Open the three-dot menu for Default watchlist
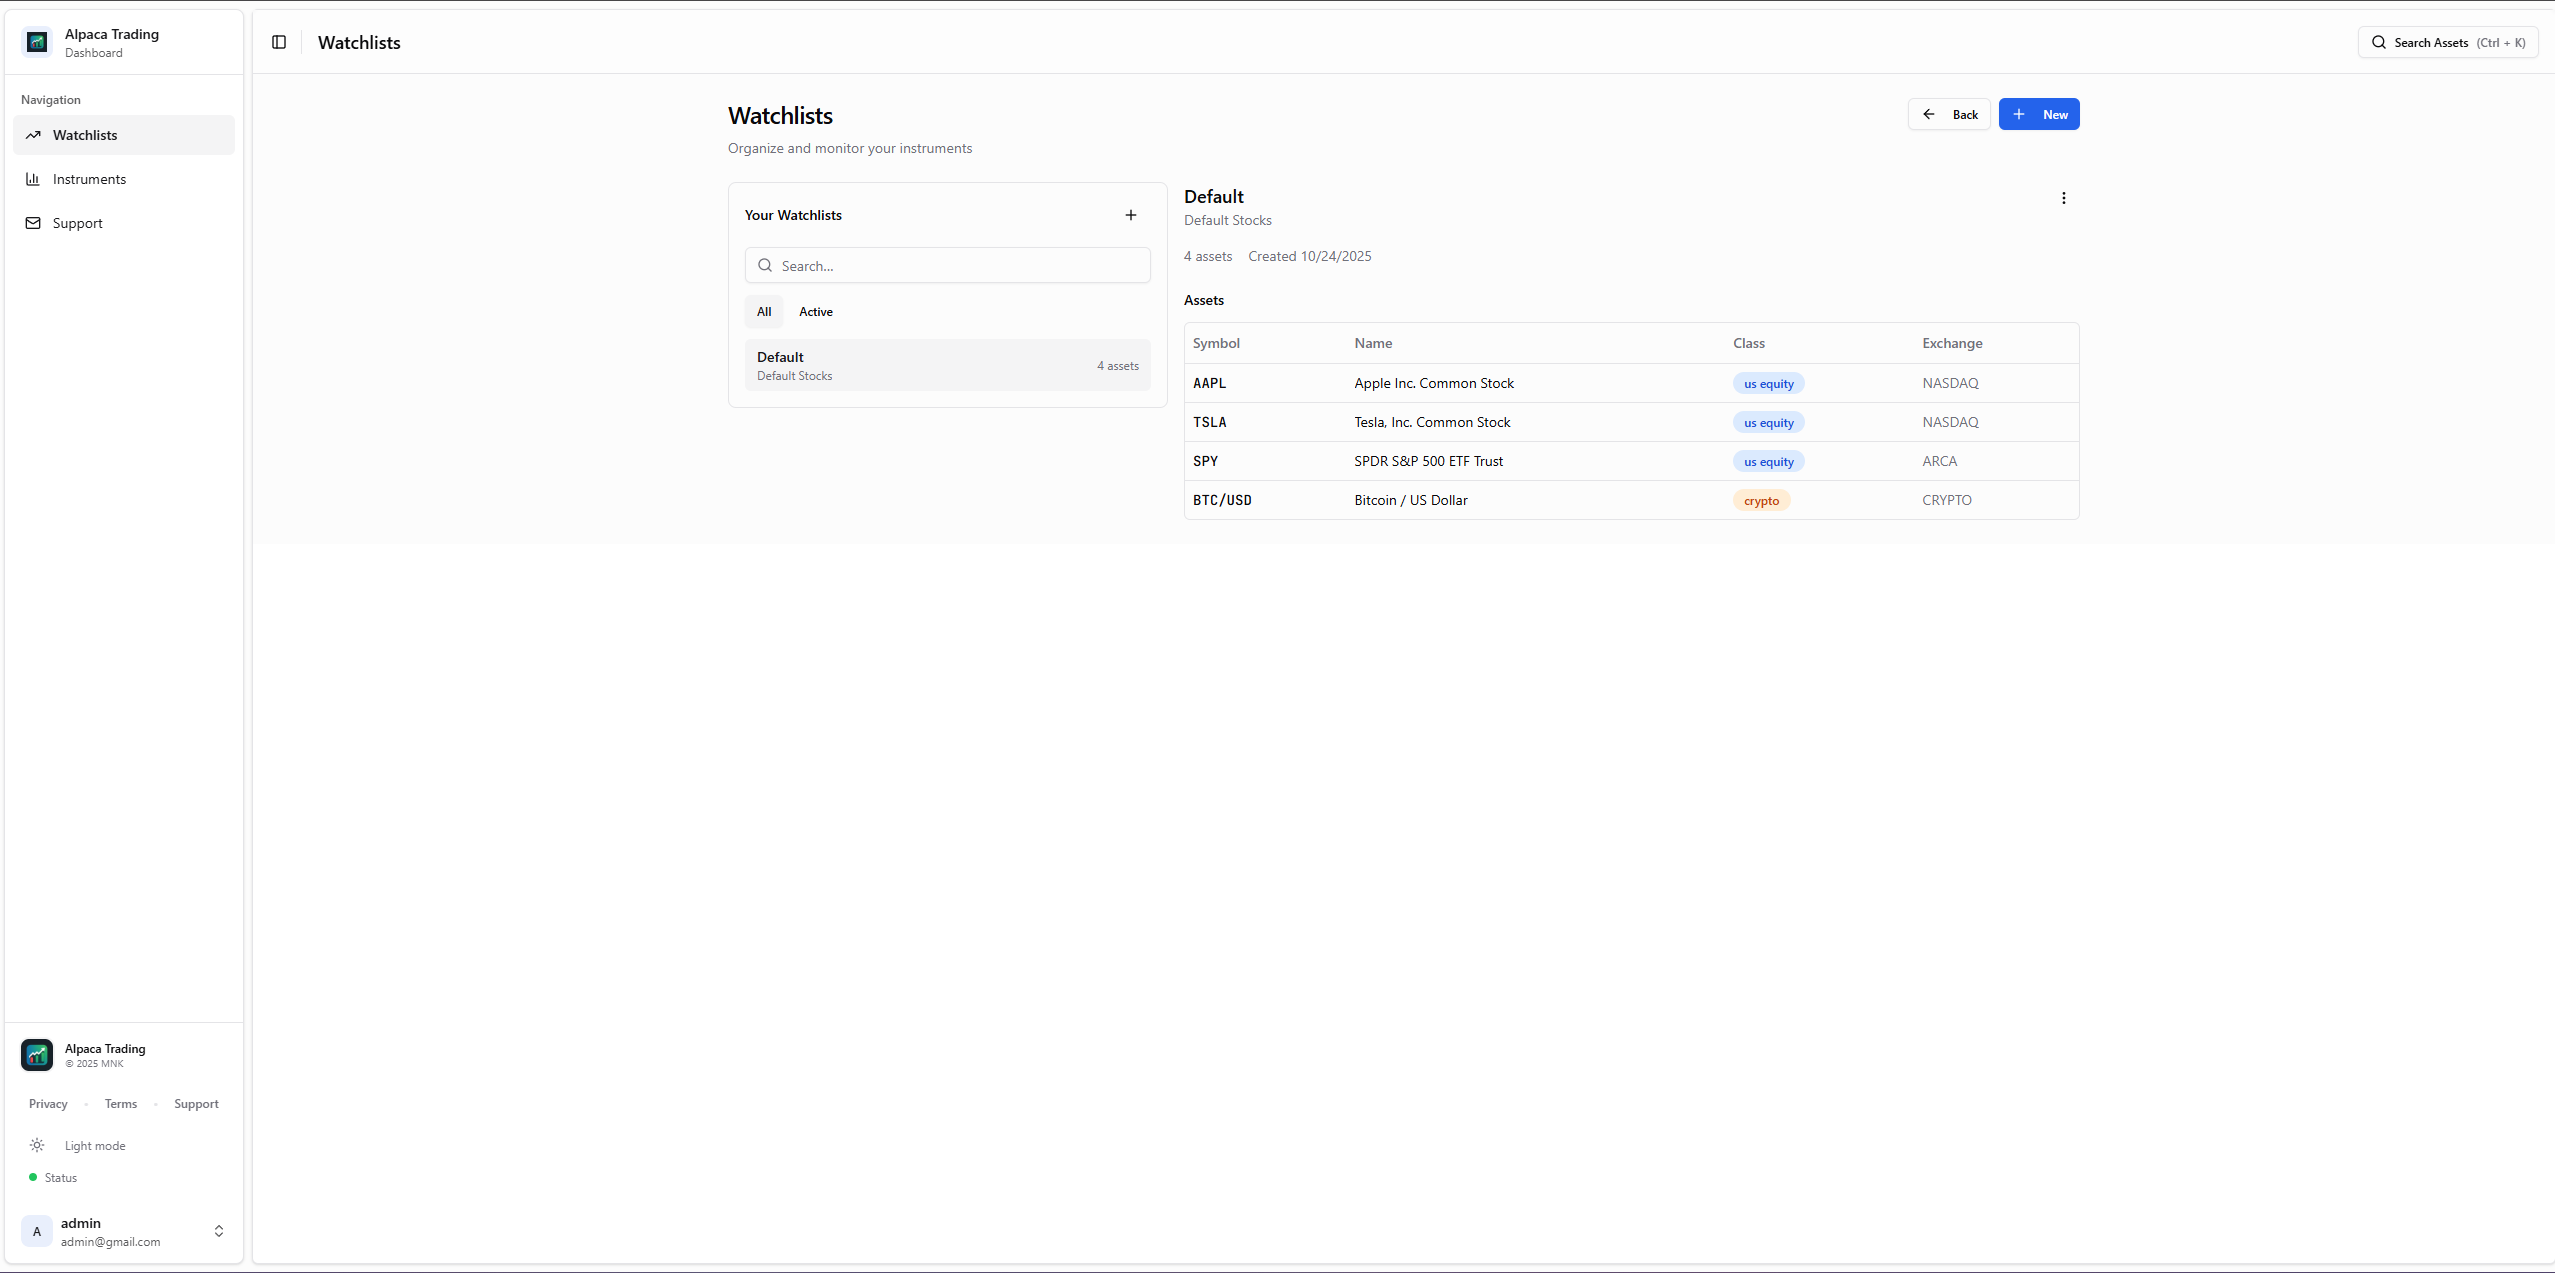 click(x=2063, y=198)
